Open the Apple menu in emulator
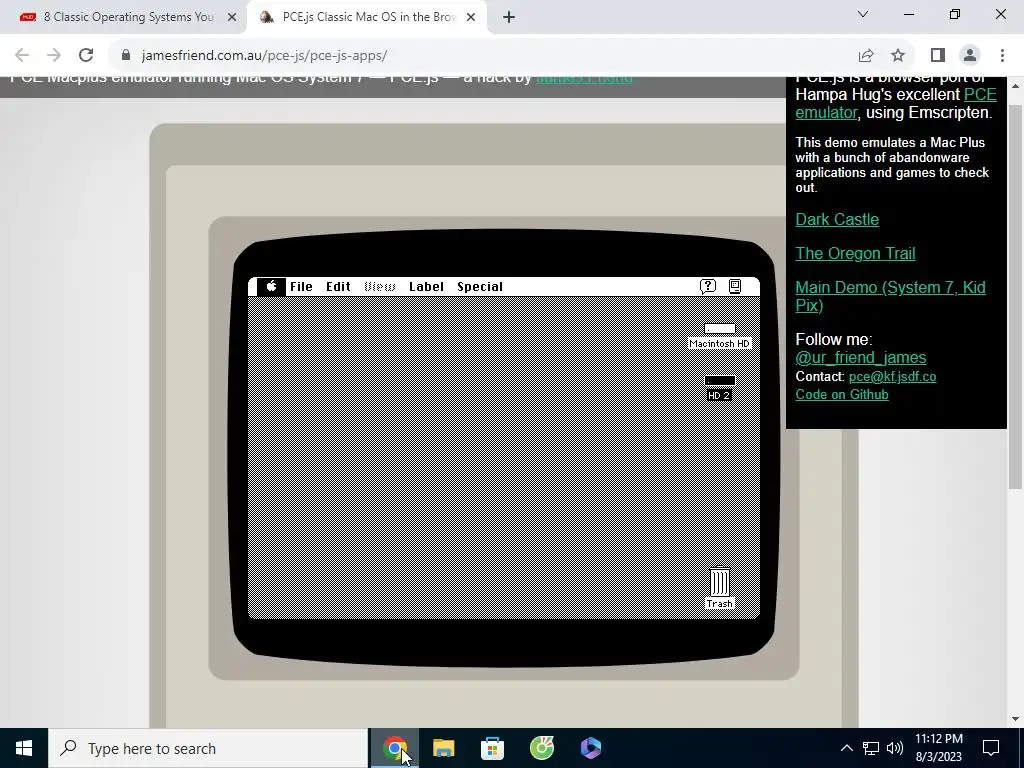Image resolution: width=1024 pixels, height=768 pixels. tap(271, 286)
